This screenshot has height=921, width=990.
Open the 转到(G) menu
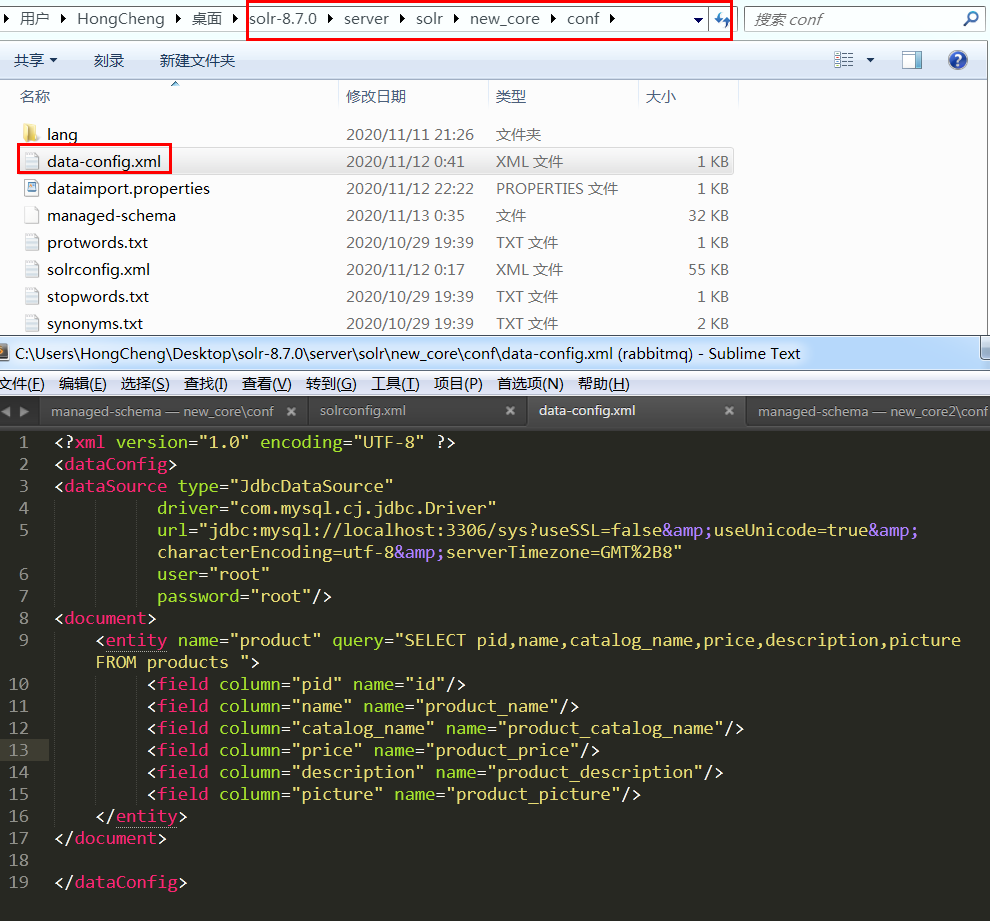point(331,384)
